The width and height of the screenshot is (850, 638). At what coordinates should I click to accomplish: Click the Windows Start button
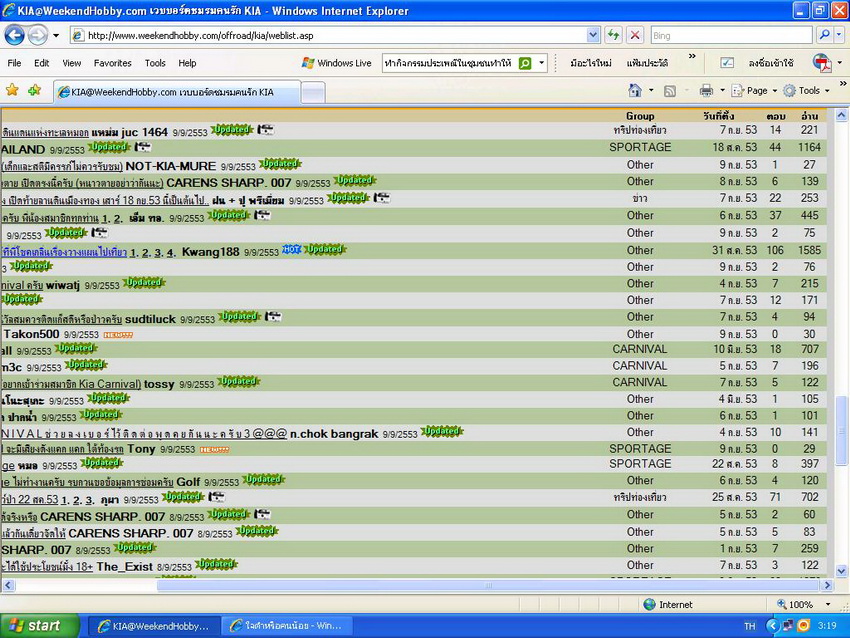click(36, 626)
